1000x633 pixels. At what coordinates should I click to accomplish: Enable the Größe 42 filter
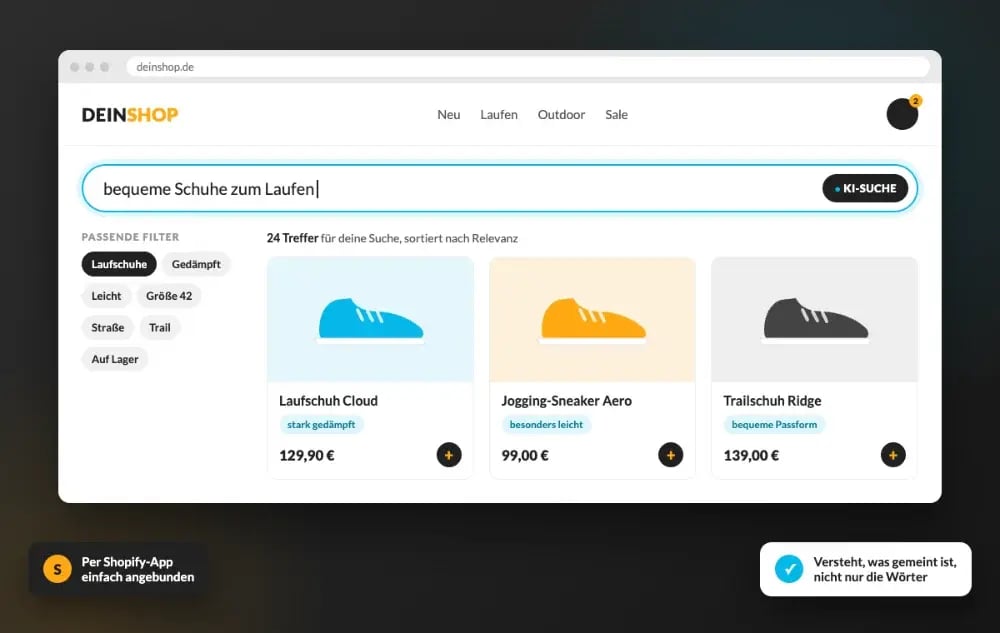pos(169,296)
